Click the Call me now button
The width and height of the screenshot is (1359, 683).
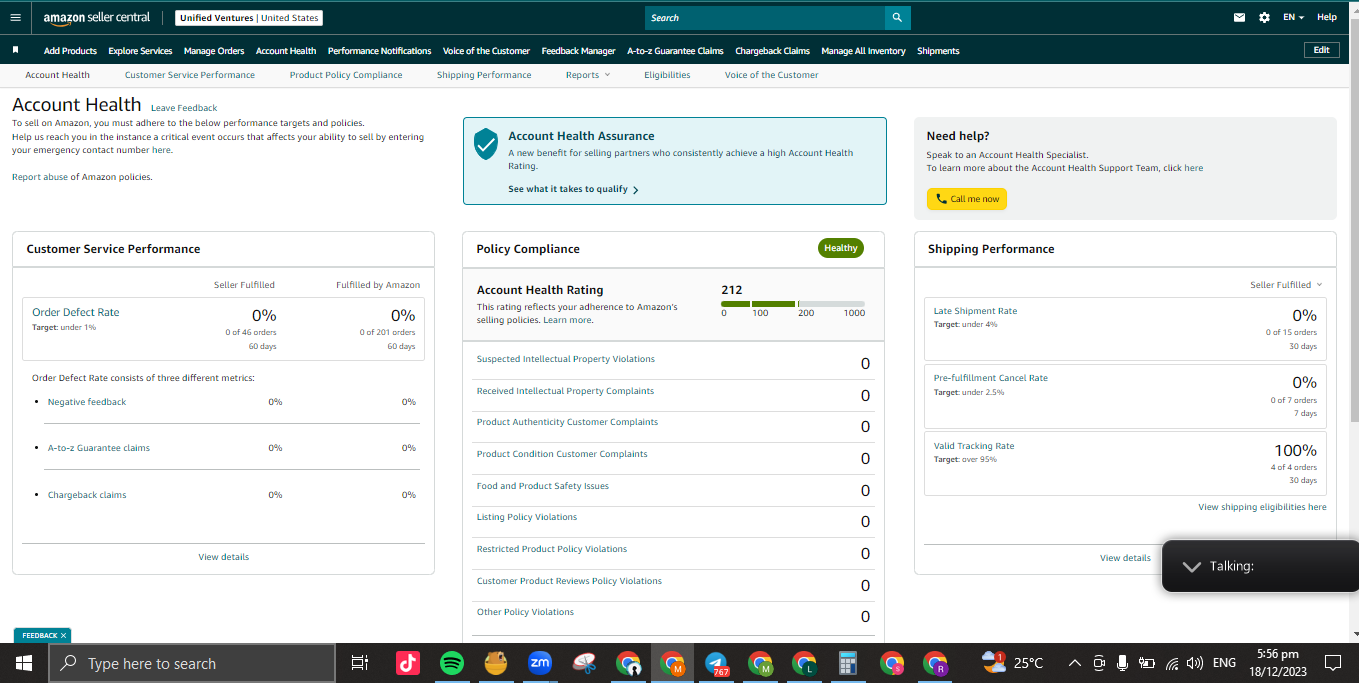(x=967, y=199)
